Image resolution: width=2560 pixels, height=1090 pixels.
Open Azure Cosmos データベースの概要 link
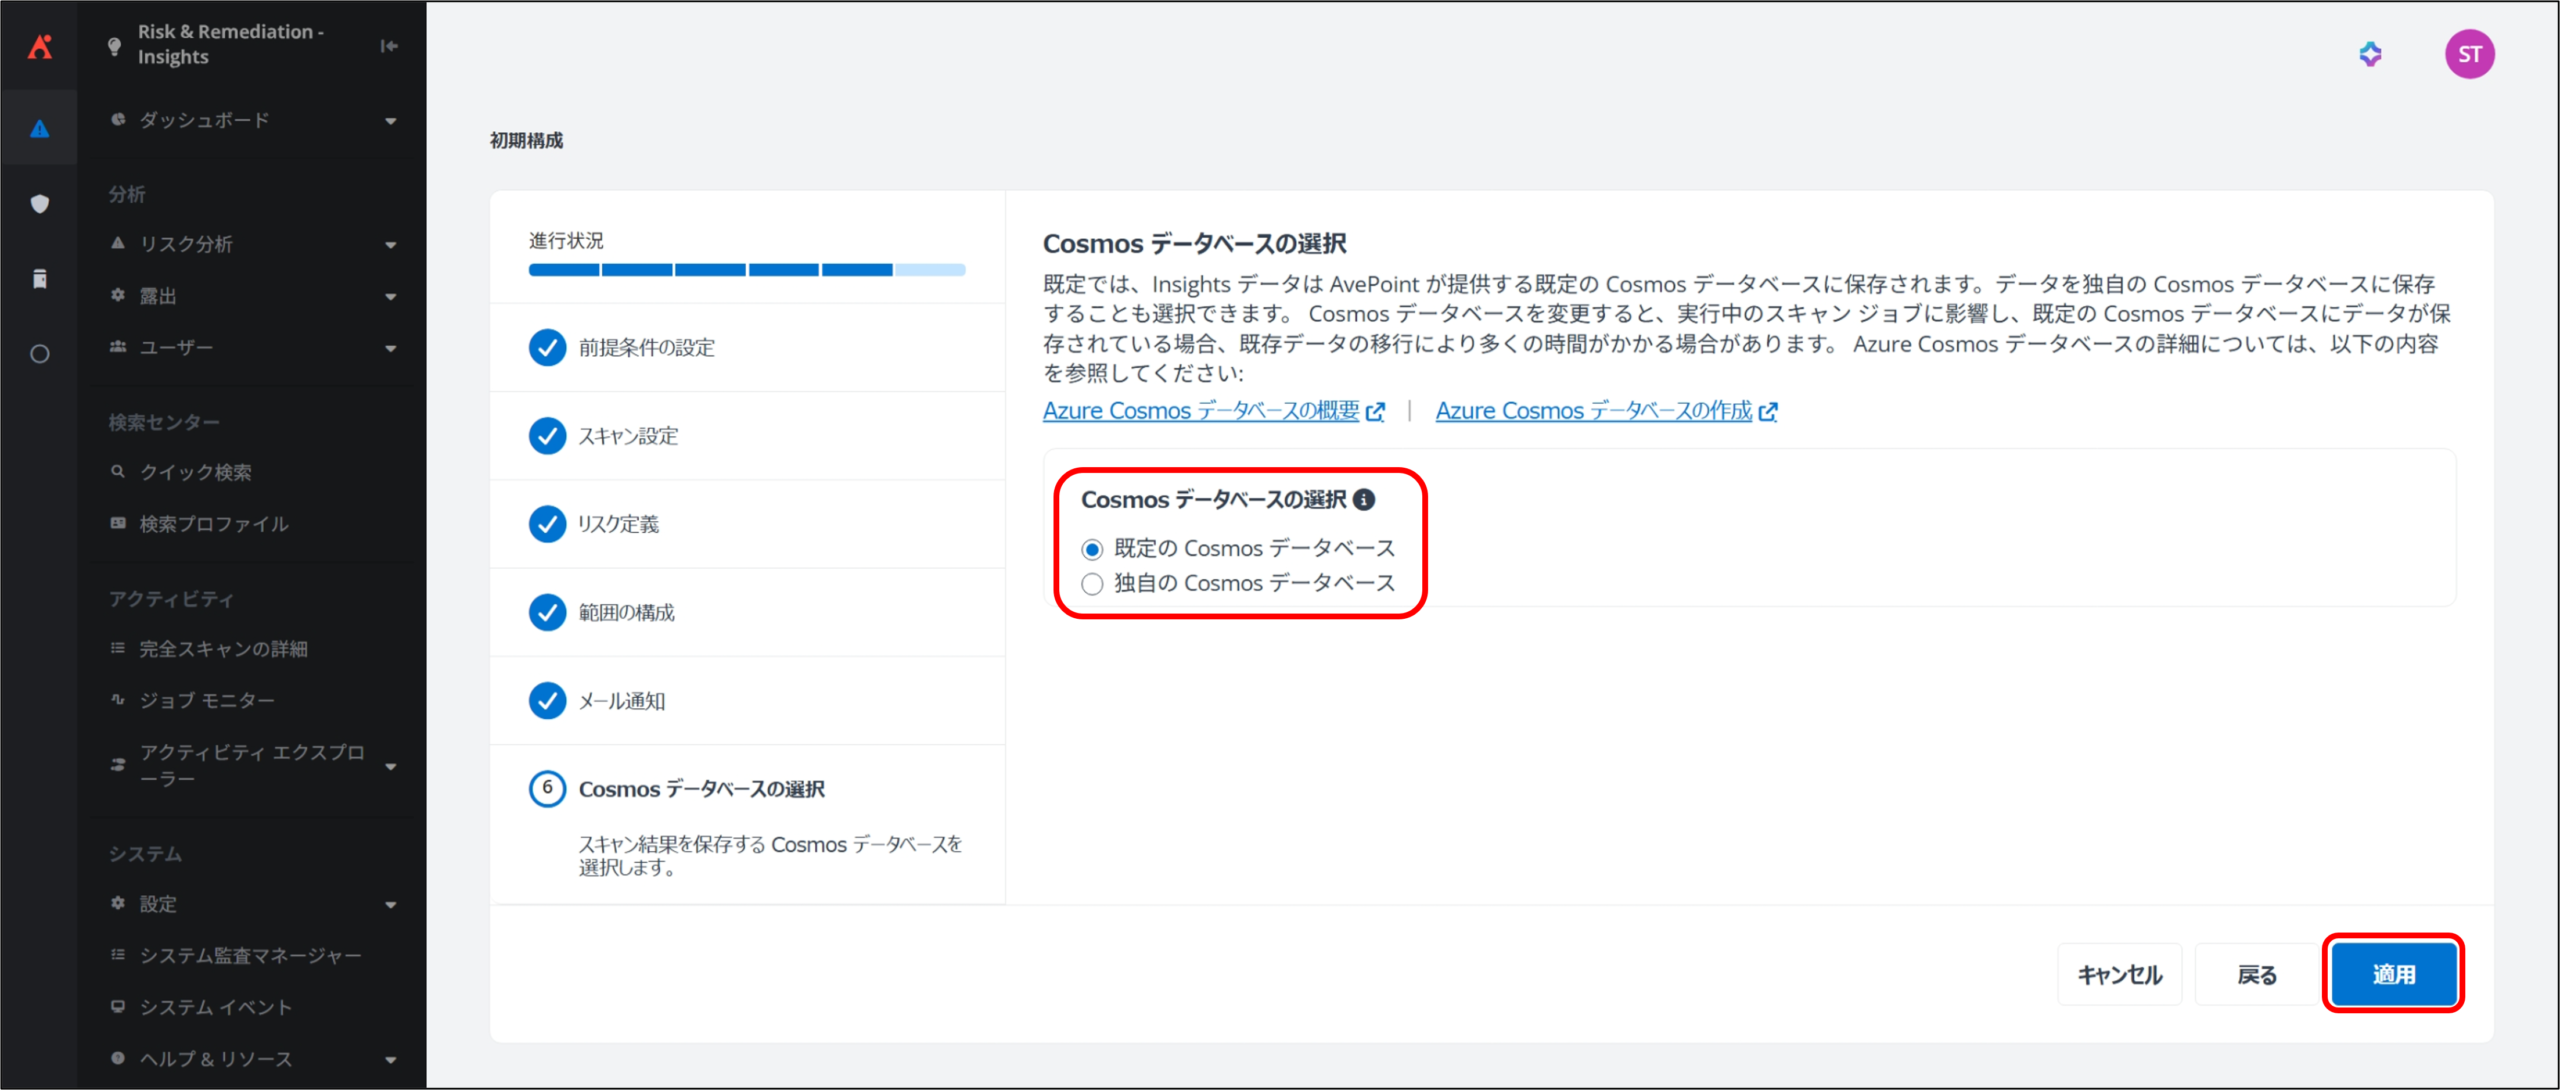coord(1201,411)
